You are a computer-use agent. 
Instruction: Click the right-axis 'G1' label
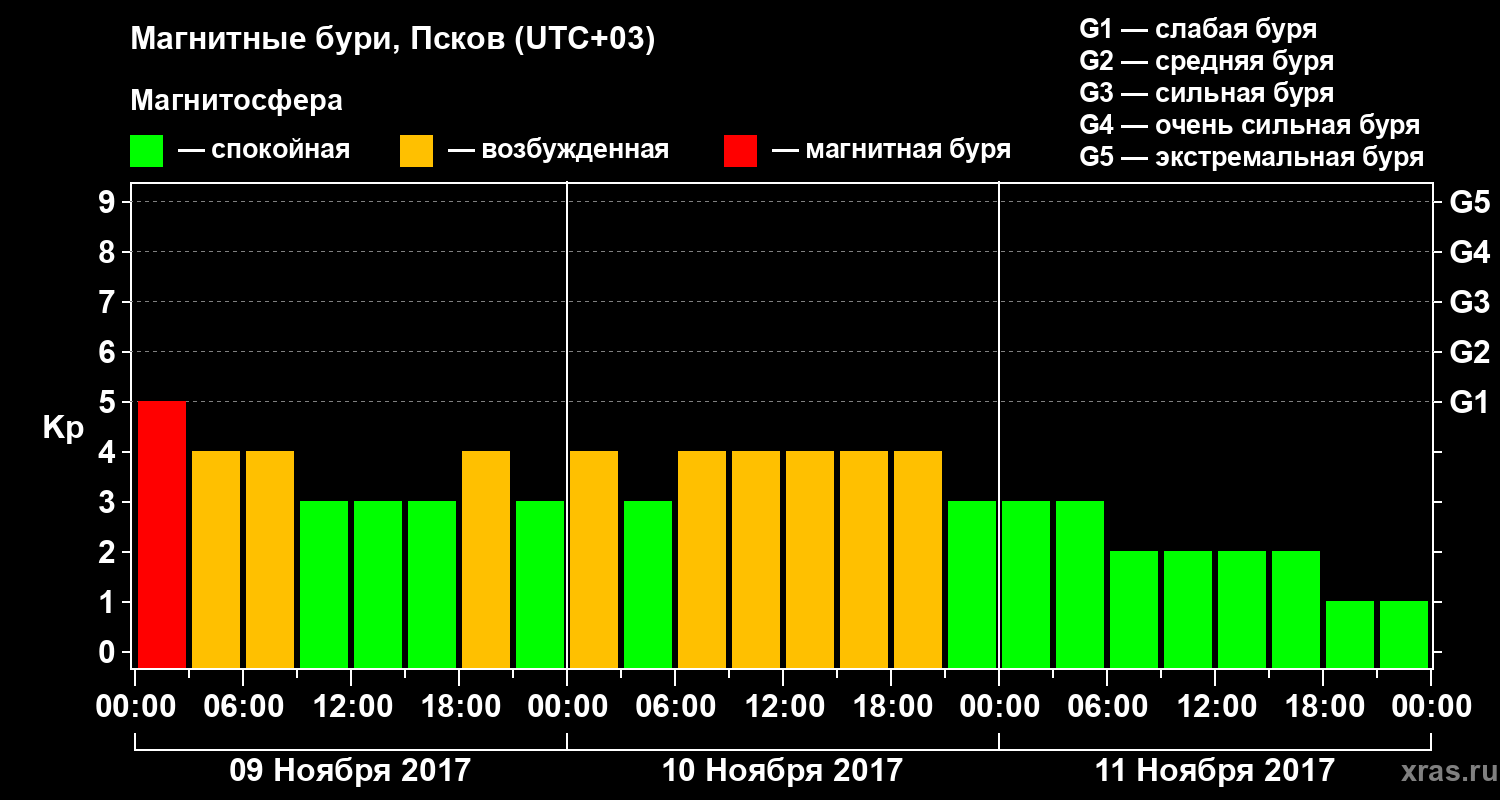click(1469, 402)
